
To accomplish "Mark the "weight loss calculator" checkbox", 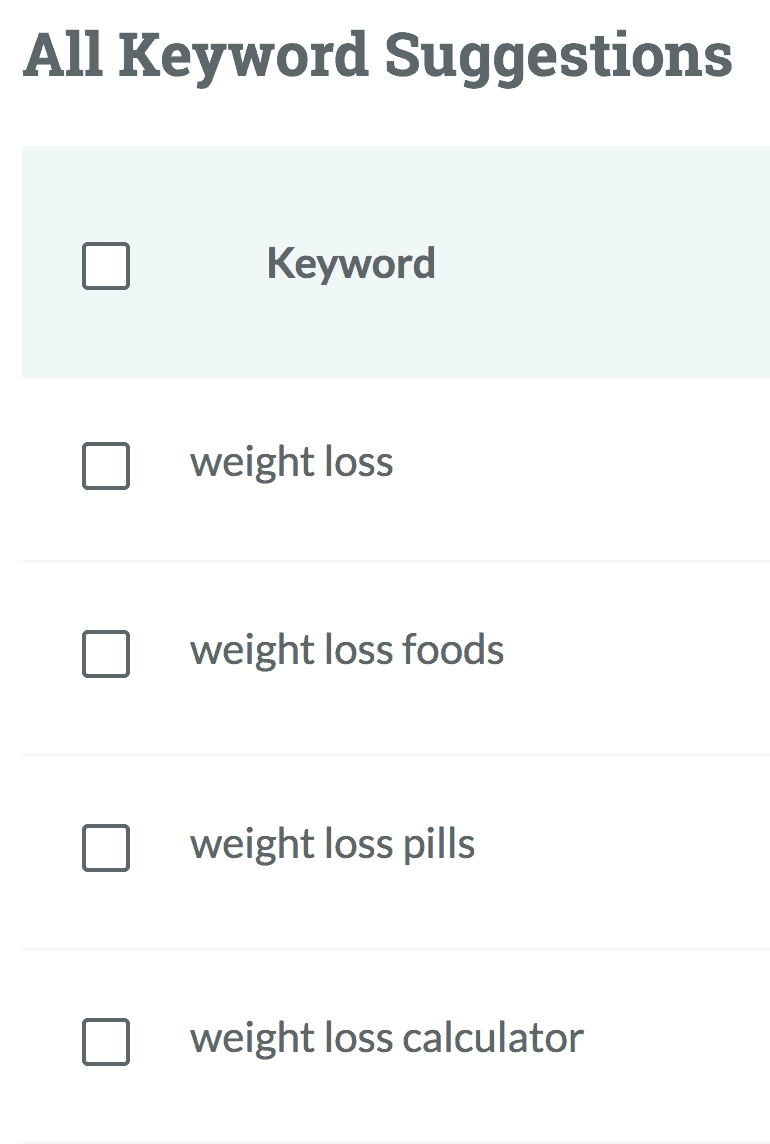I will [x=106, y=1042].
